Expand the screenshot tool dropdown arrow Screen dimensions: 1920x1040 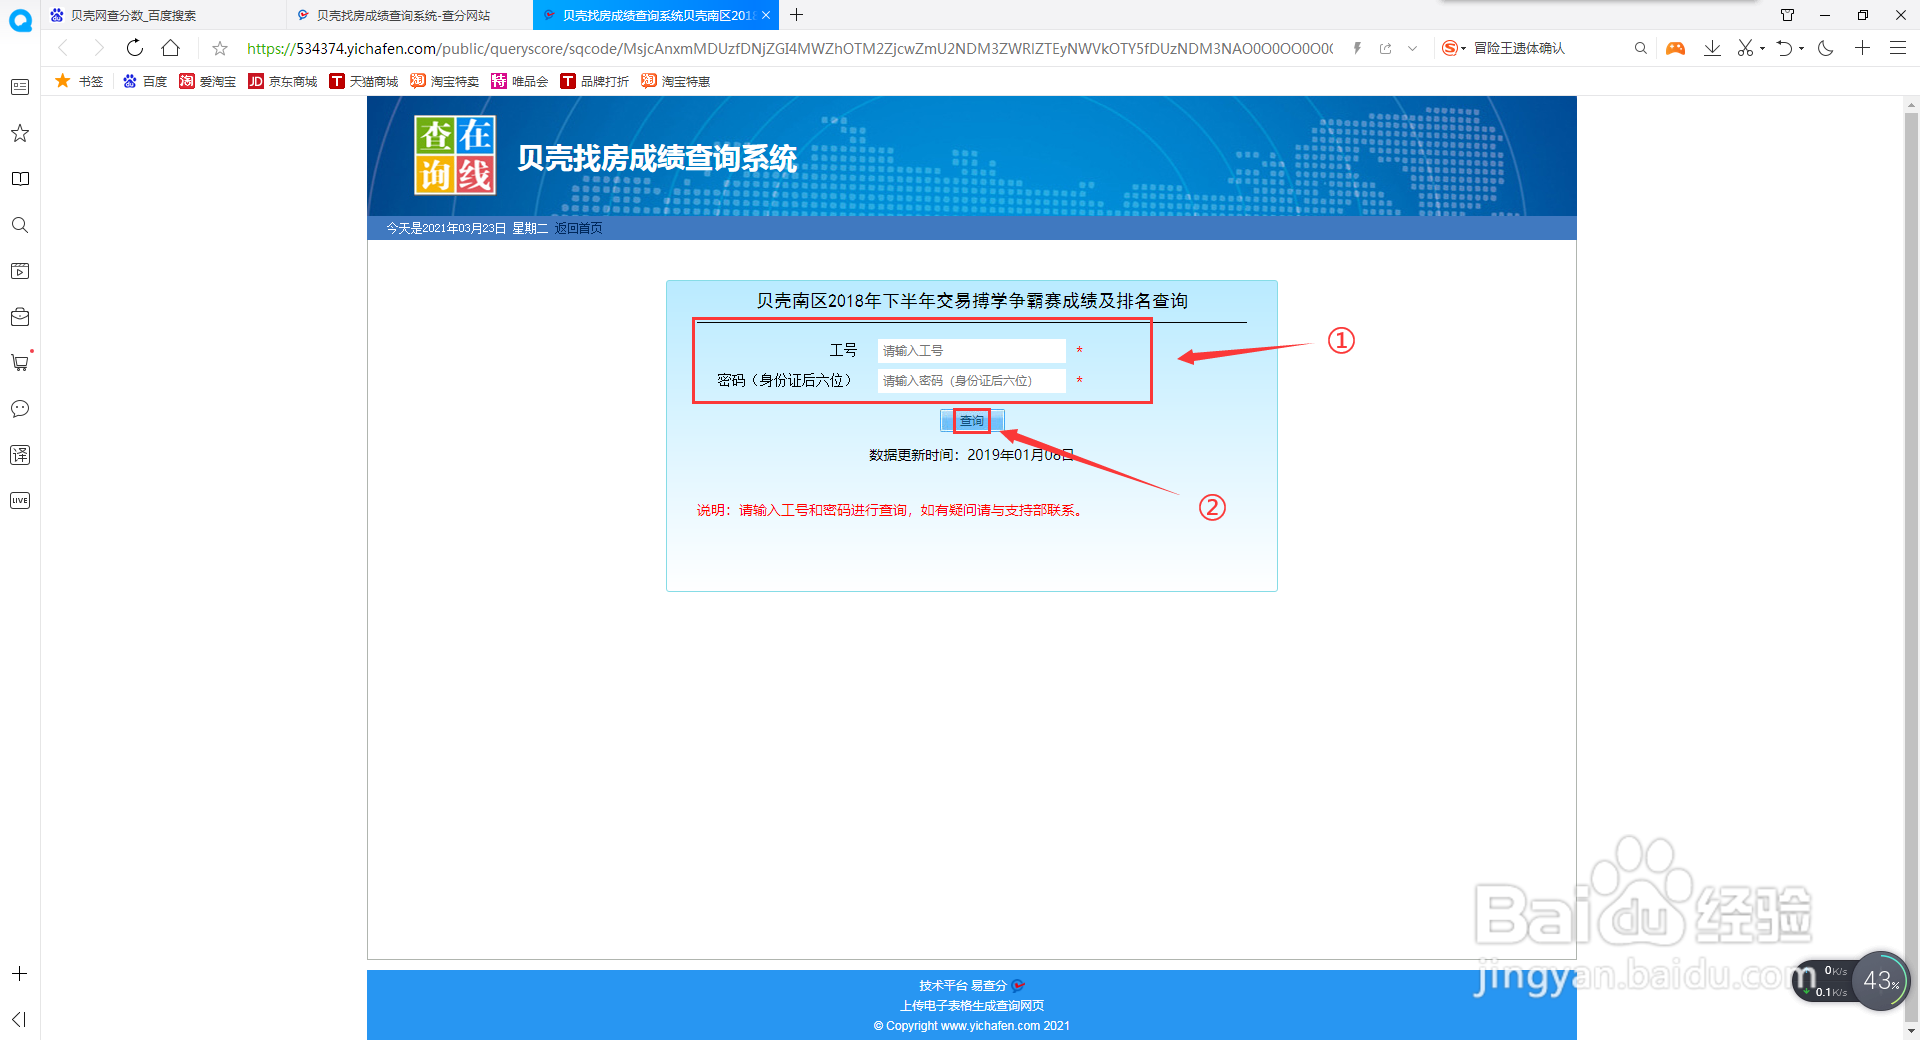pyautogui.click(x=1762, y=48)
